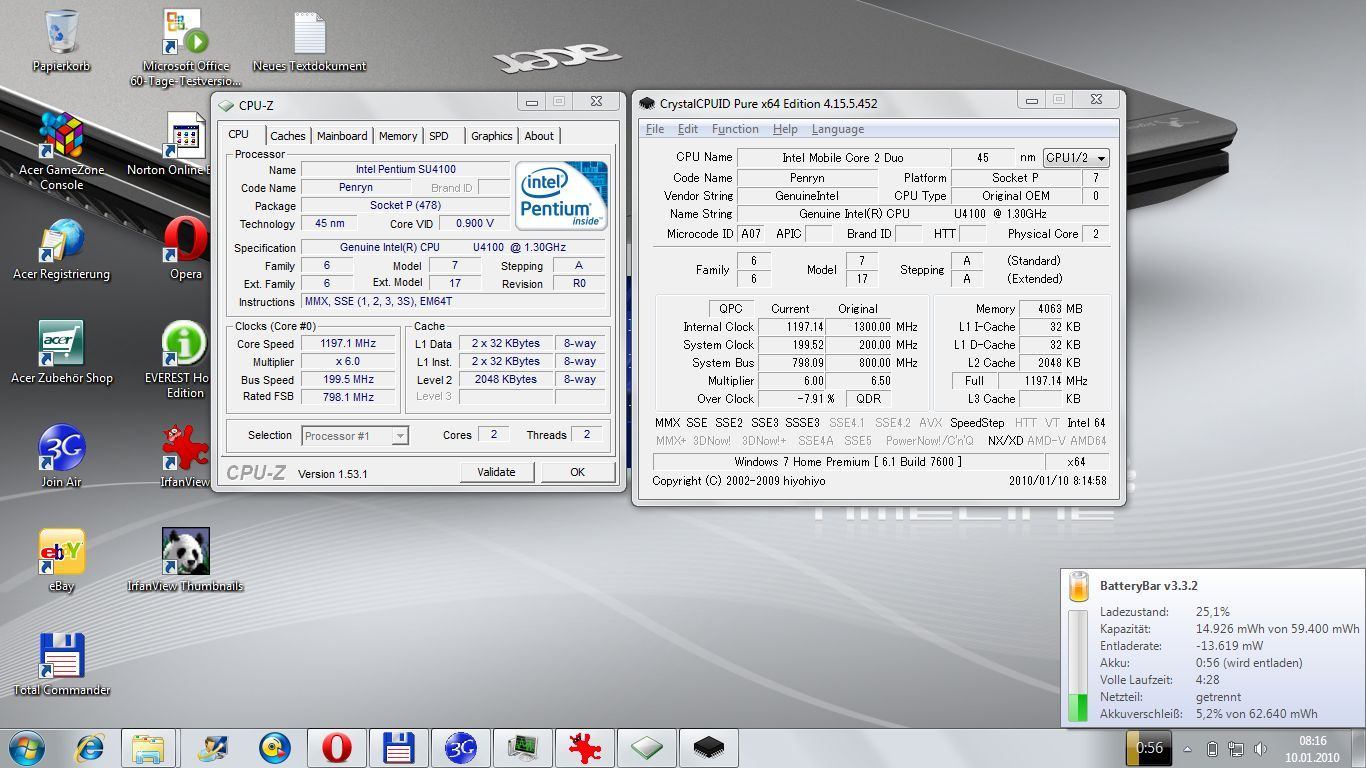The image size is (1366, 768).
Task: Click the OK button in CPU-Z
Action: pos(577,472)
